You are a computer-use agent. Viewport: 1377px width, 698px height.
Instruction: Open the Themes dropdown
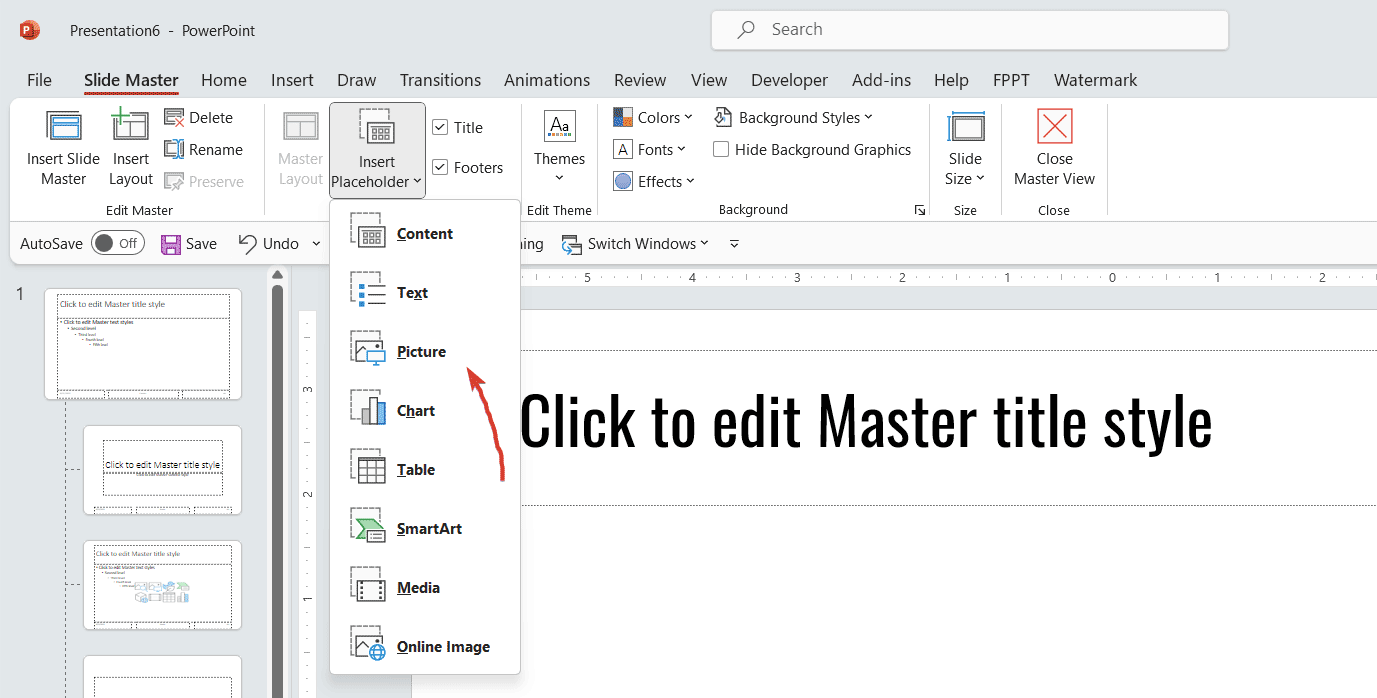click(559, 148)
